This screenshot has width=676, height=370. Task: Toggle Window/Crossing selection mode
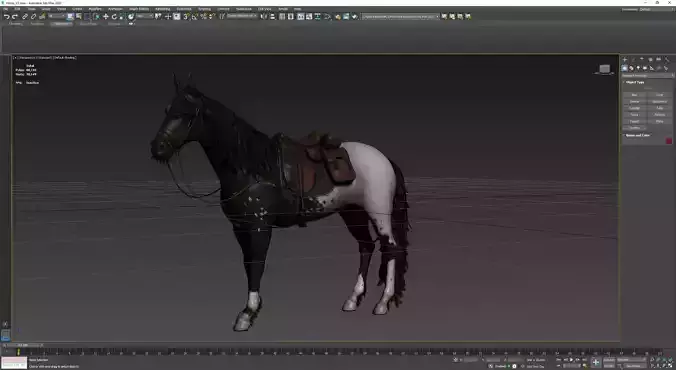(x=97, y=16)
